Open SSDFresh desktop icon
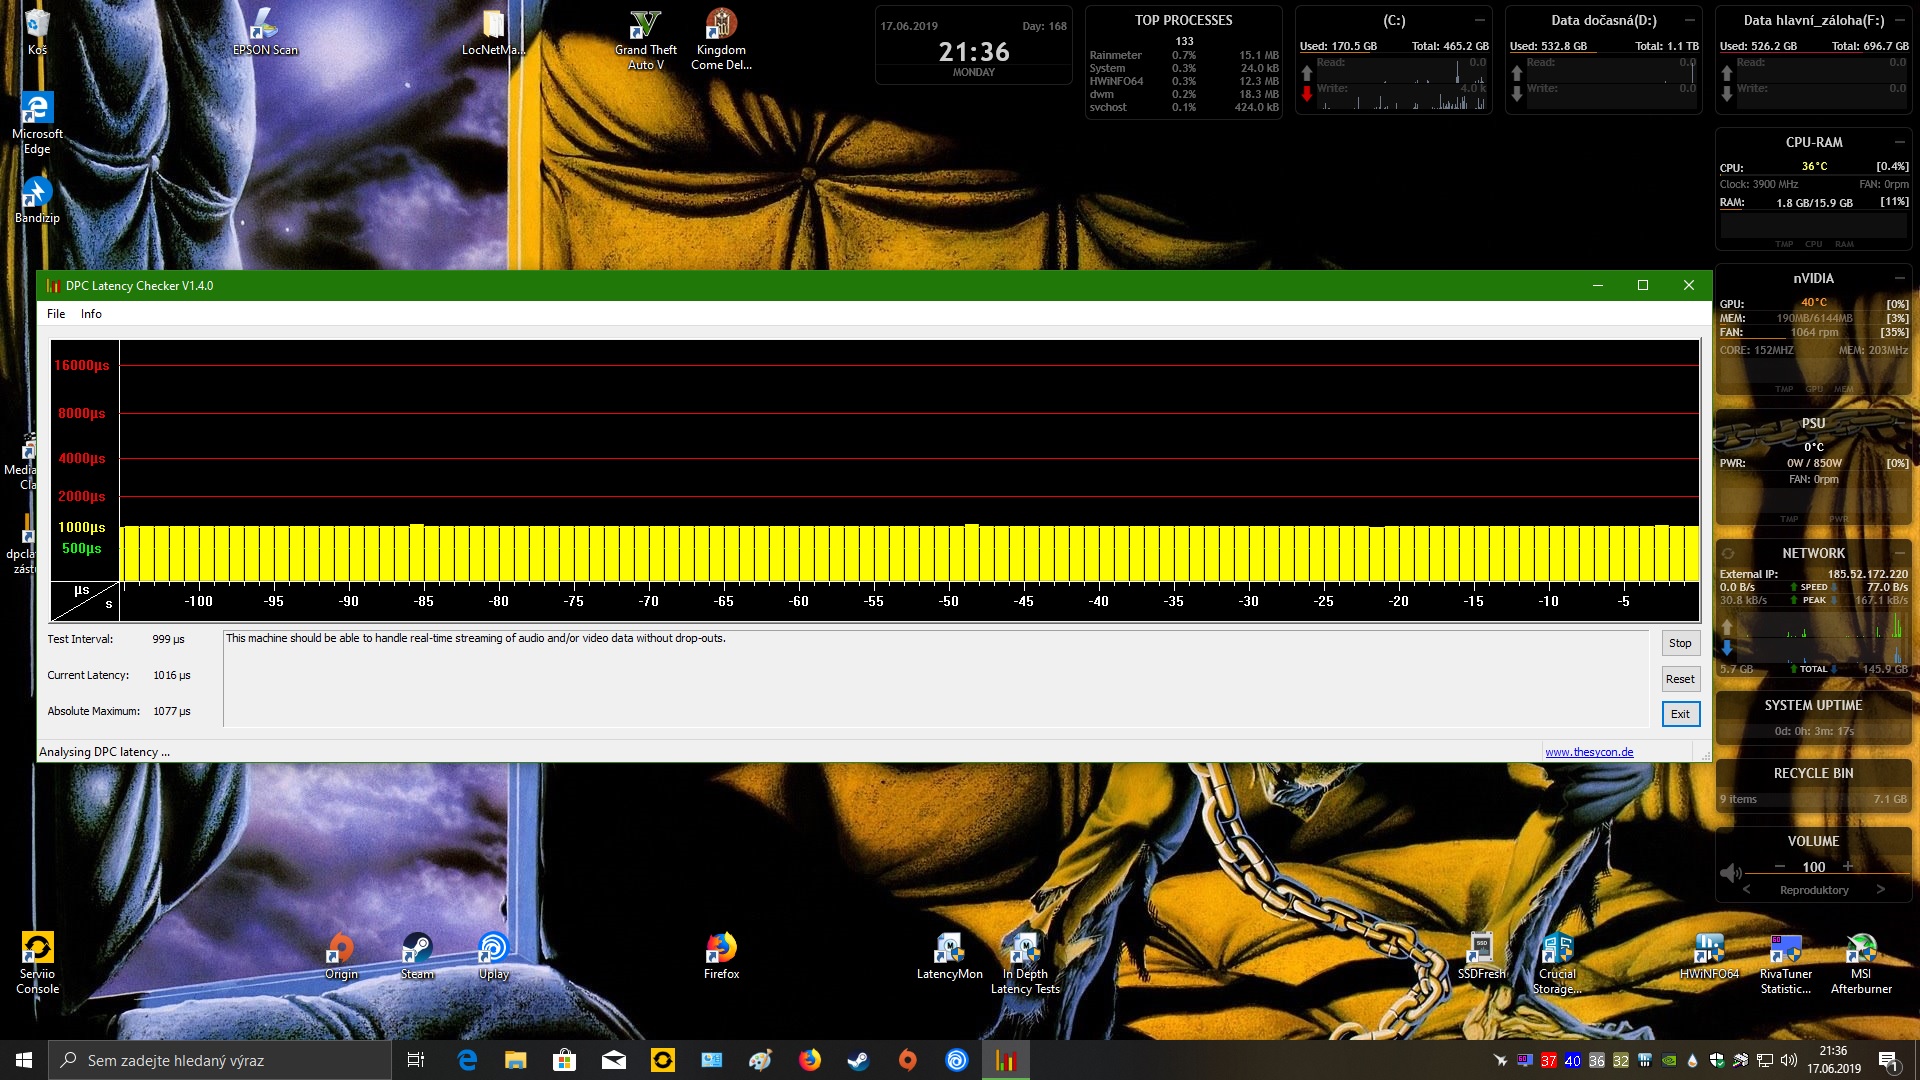The image size is (1920, 1080). (1481, 948)
